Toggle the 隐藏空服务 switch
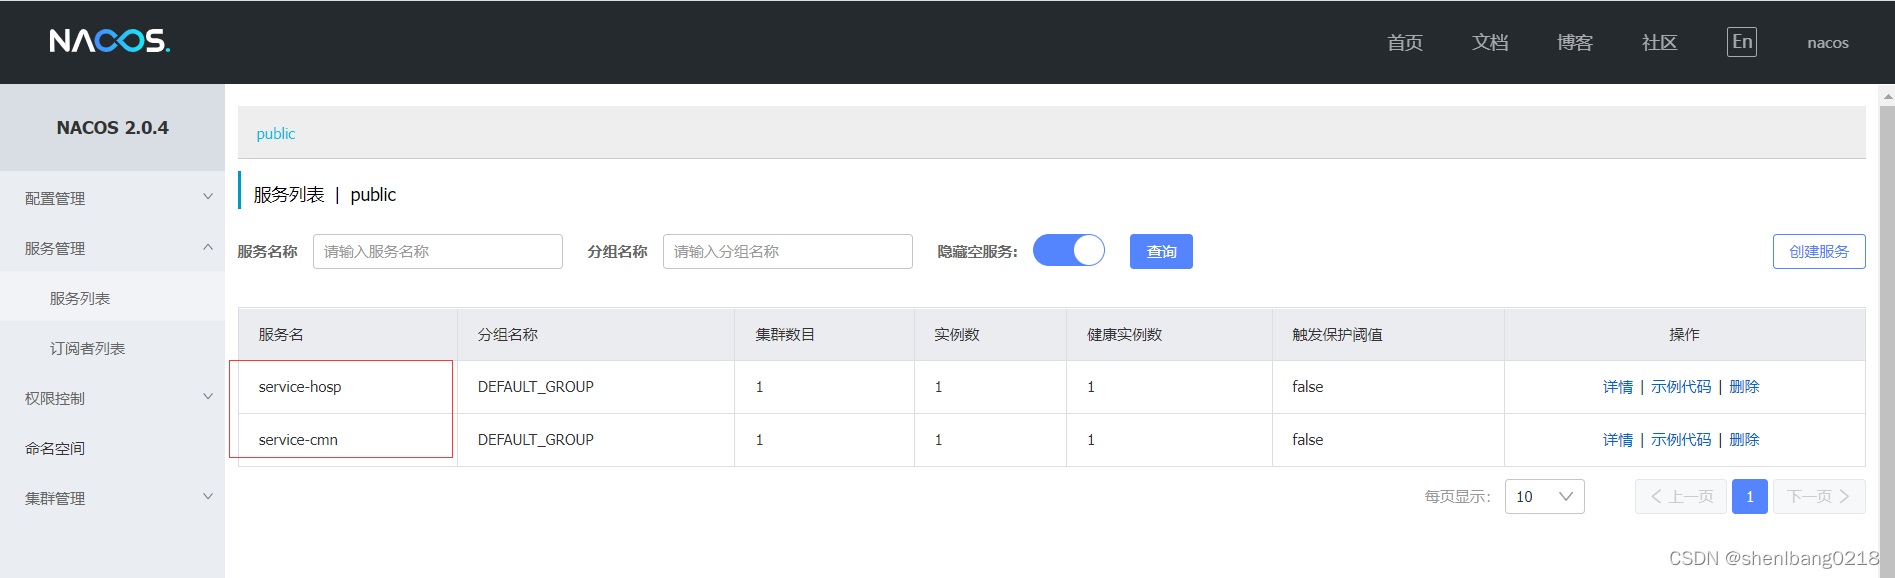This screenshot has height=578, width=1895. click(1068, 250)
